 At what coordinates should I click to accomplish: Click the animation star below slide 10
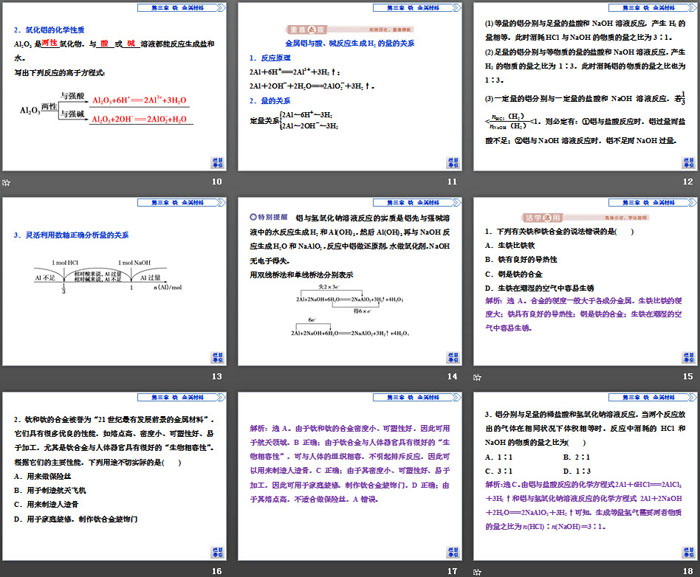[x=6, y=182]
